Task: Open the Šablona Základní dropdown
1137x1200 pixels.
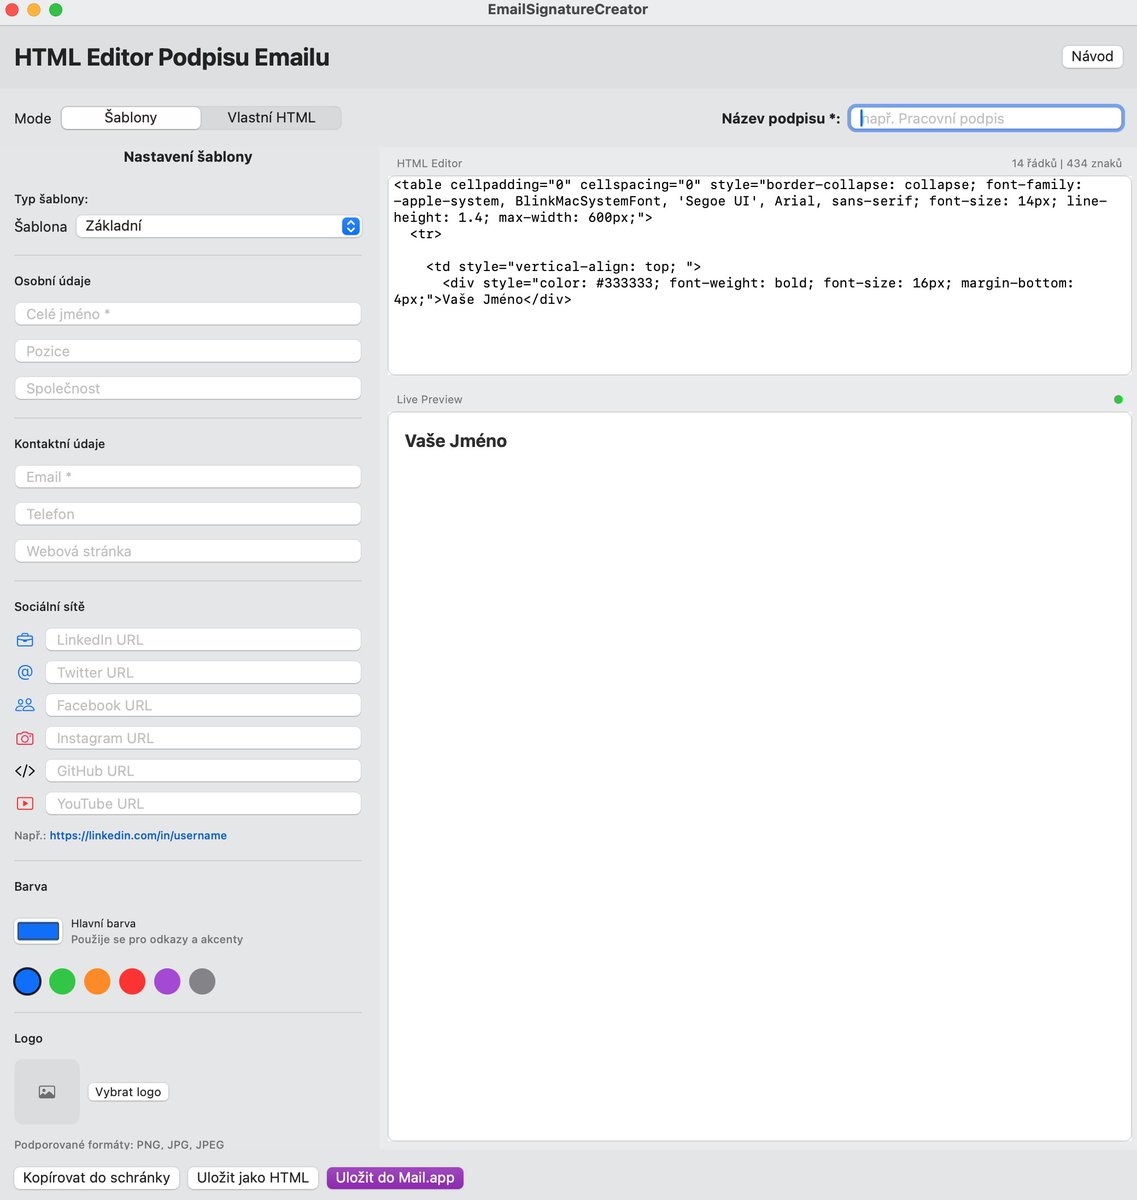Action: (x=218, y=226)
